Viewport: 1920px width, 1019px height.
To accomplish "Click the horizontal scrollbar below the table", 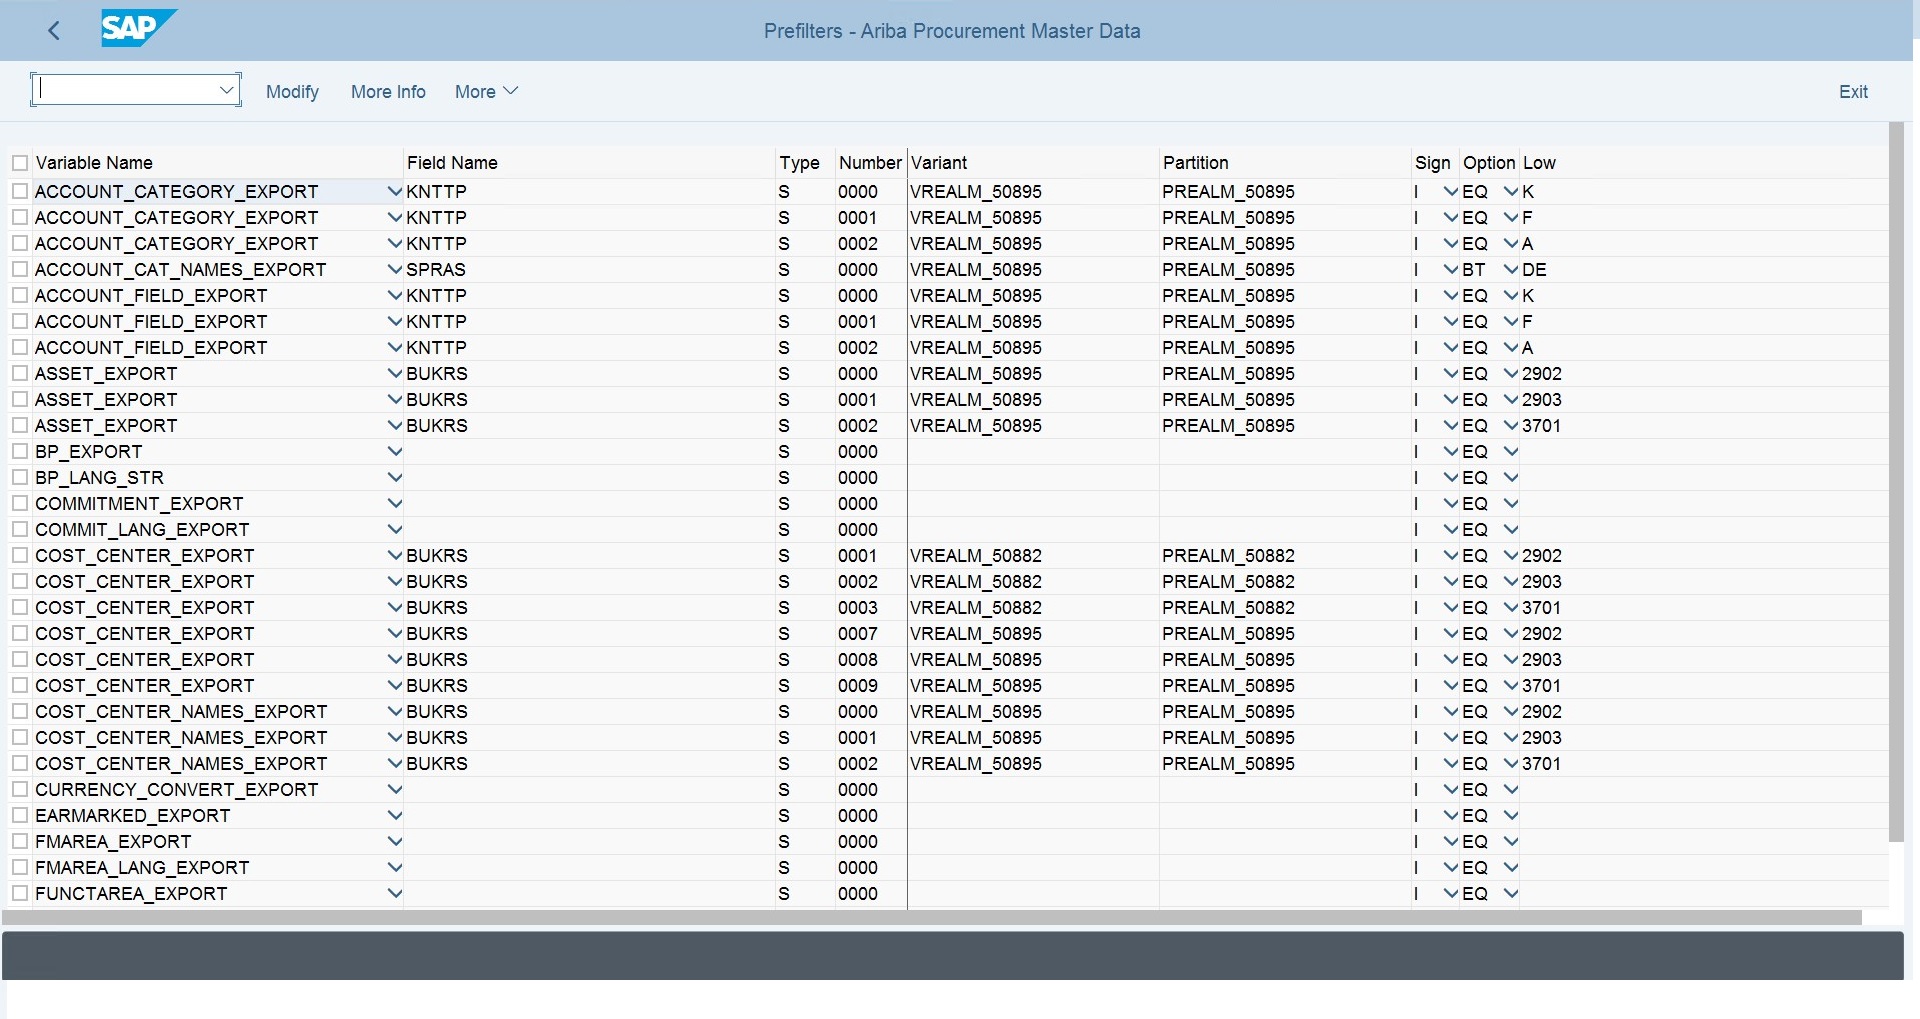I will pos(932,917).
